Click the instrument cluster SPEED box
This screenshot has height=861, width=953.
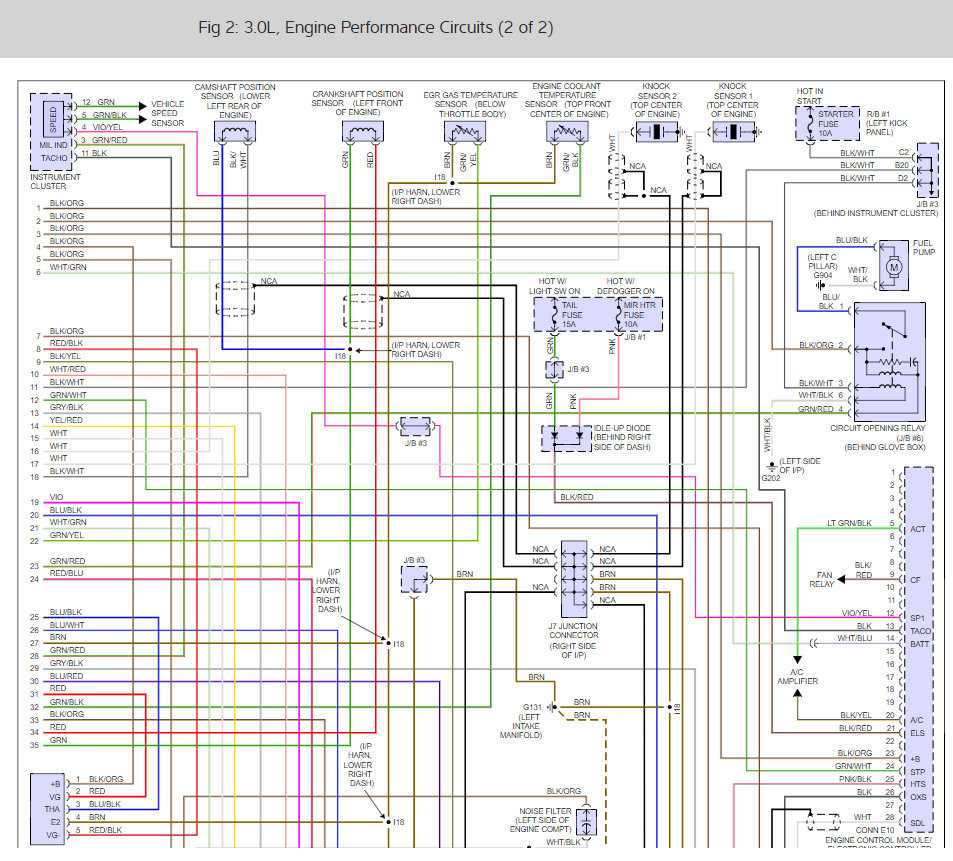coord(53,120)
